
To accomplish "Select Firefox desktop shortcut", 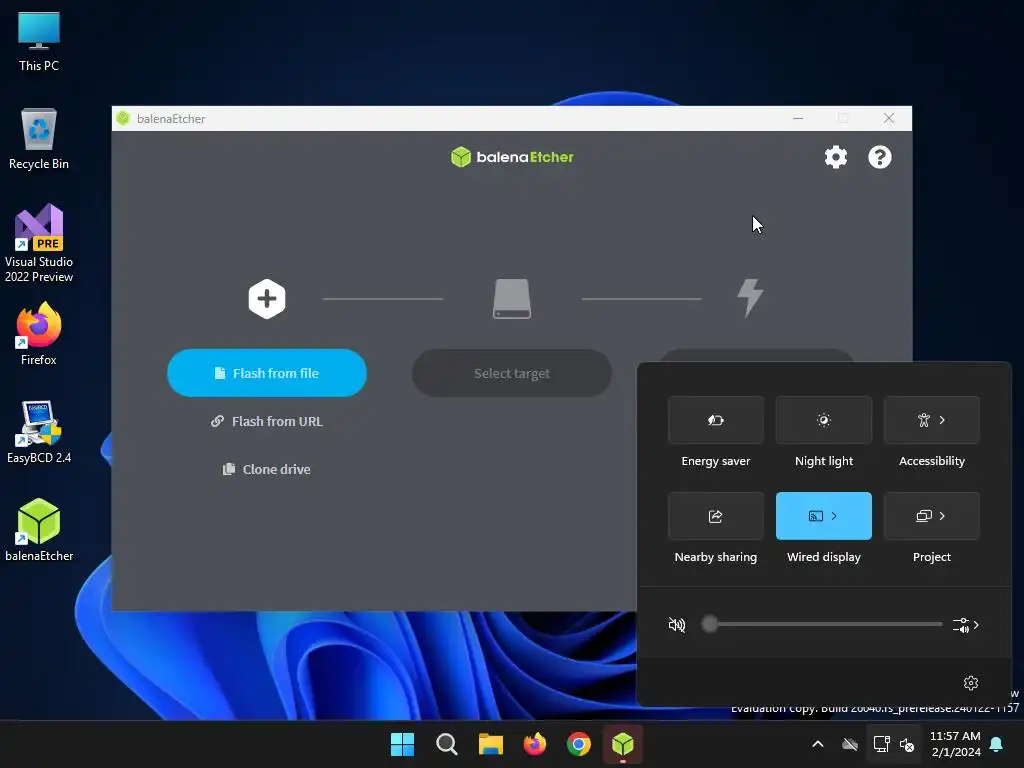I will pyautogui.click(x=39, y=334).
